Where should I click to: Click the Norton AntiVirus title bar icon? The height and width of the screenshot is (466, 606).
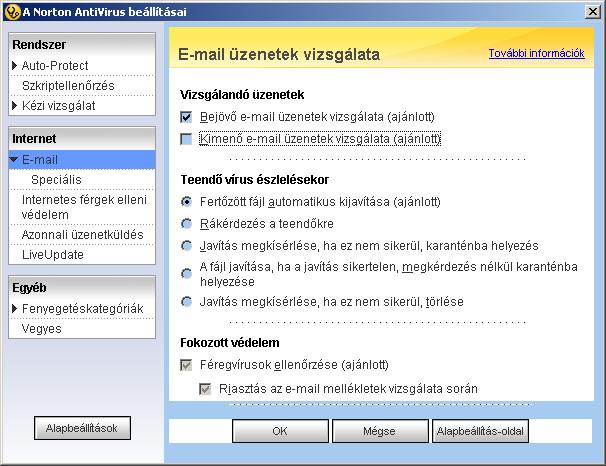click(12, 12)
